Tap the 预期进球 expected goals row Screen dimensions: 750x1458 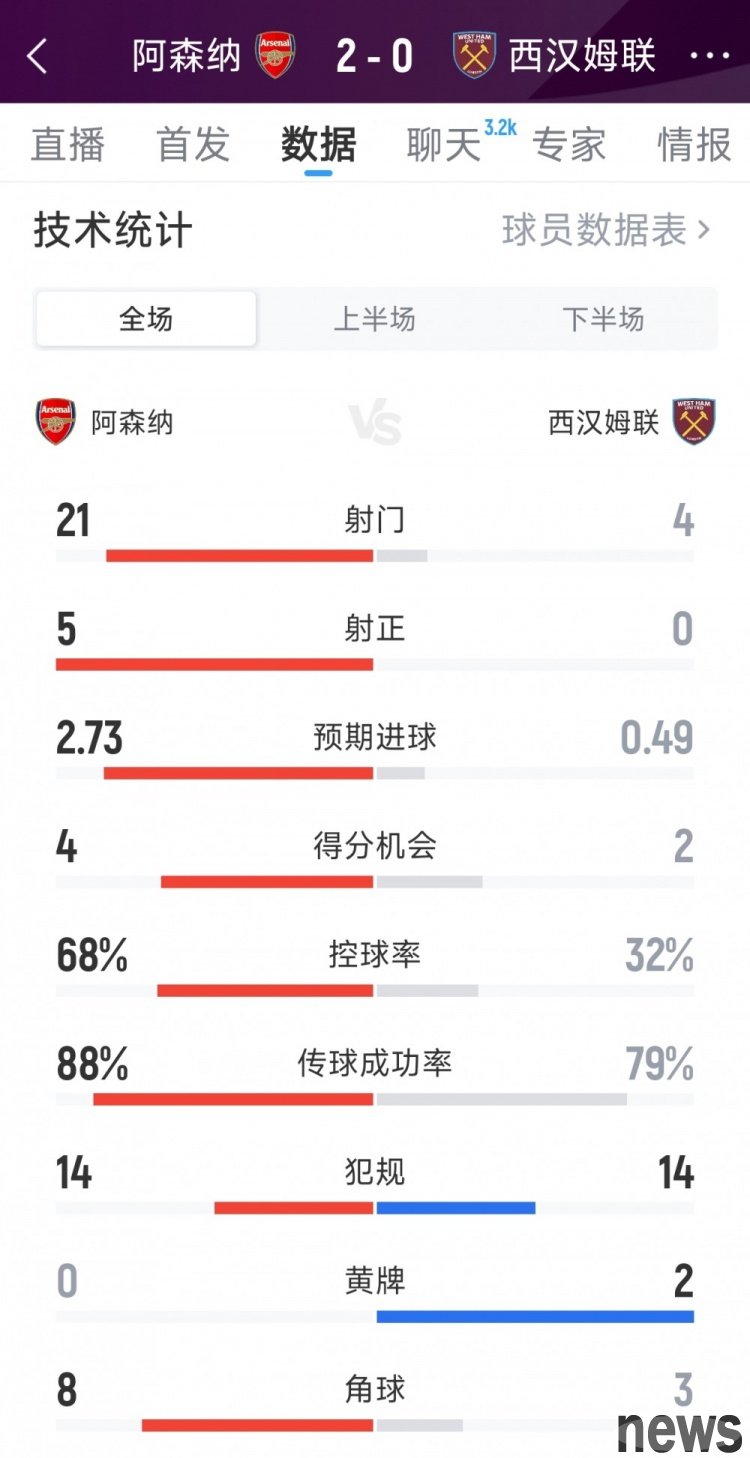tap(375, 738)
